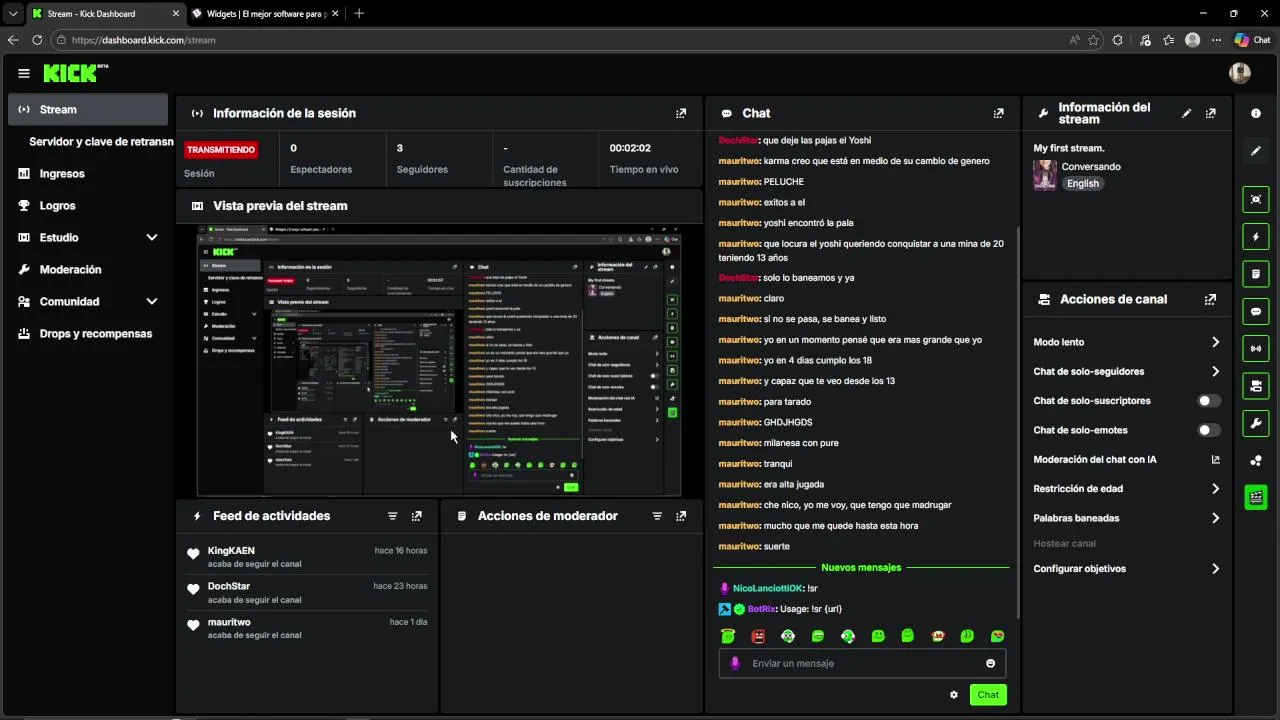
Task: Filter the Feed de actividades list
Action: click(x=393, y=516)
